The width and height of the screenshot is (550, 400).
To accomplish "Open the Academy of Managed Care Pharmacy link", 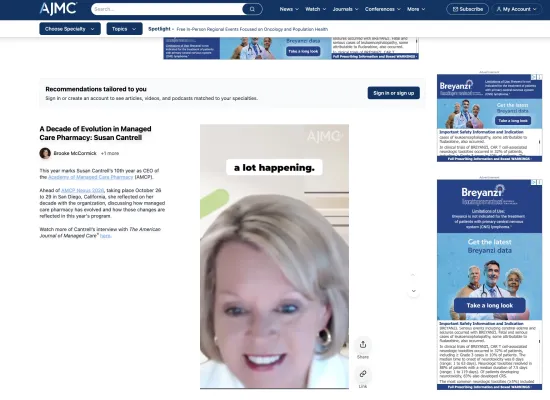I will coord(90,177).
